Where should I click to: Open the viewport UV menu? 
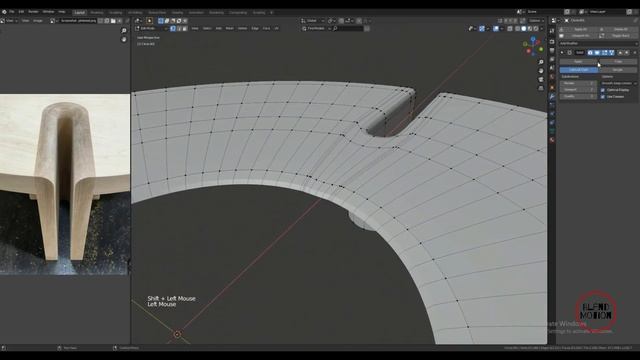click(x=276, y=29)
